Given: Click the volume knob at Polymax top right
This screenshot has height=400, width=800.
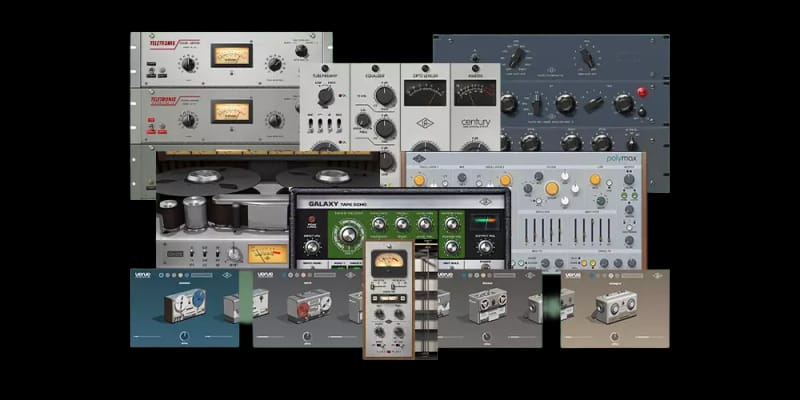Looking at the screenshot, I should pyautogui.click(x=629, y=180).
